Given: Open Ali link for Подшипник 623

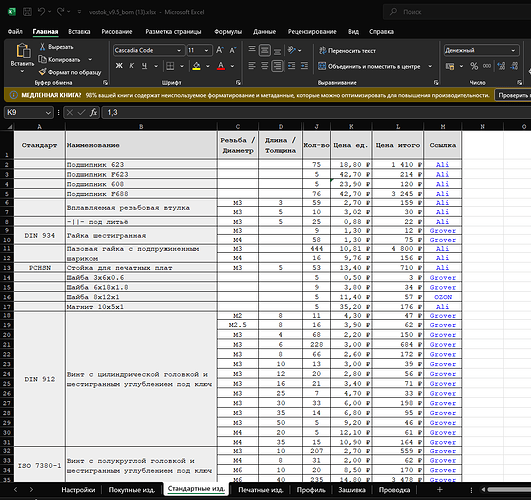Looking at the screenshot, I should pos(442,165).
